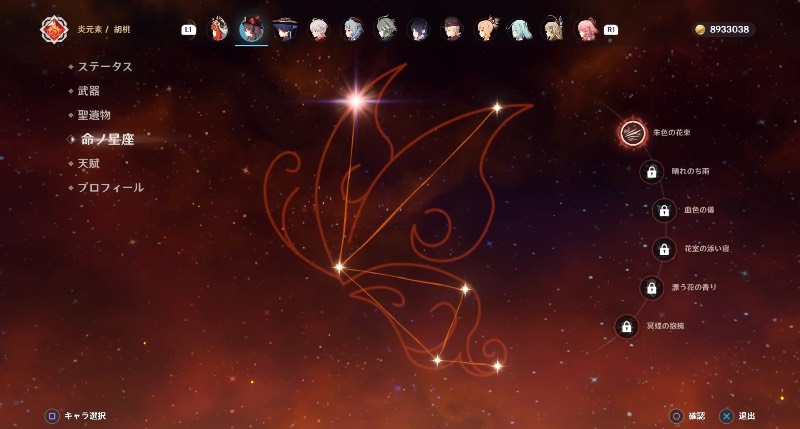Click the 炎元素 / 胡桃 title text
Viewport: 800px width, 429px height.
104,30
